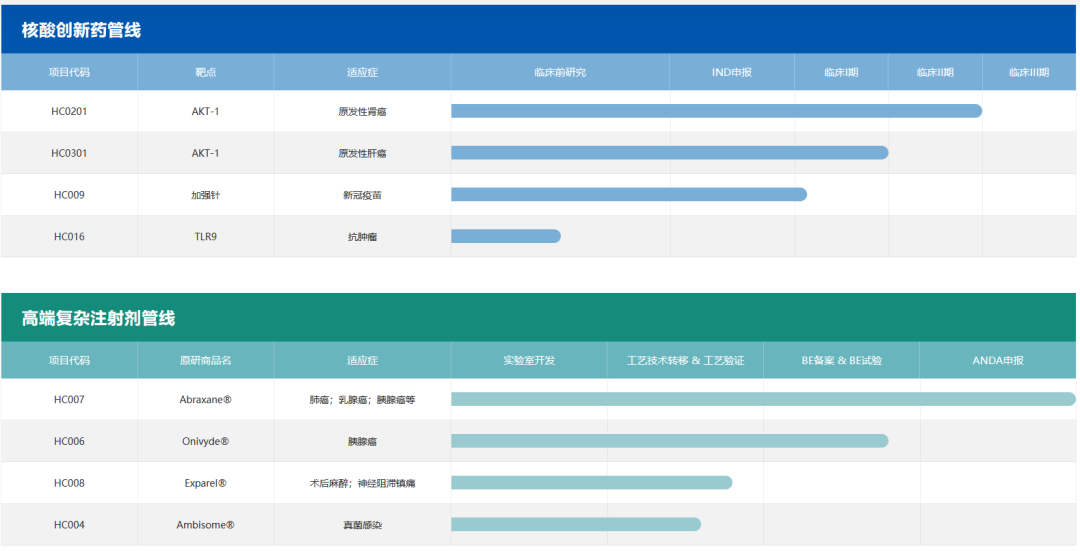1080x551 pixels.
Task: Click the 临床前研究 stage header
Action: click(x=560, y=72)
